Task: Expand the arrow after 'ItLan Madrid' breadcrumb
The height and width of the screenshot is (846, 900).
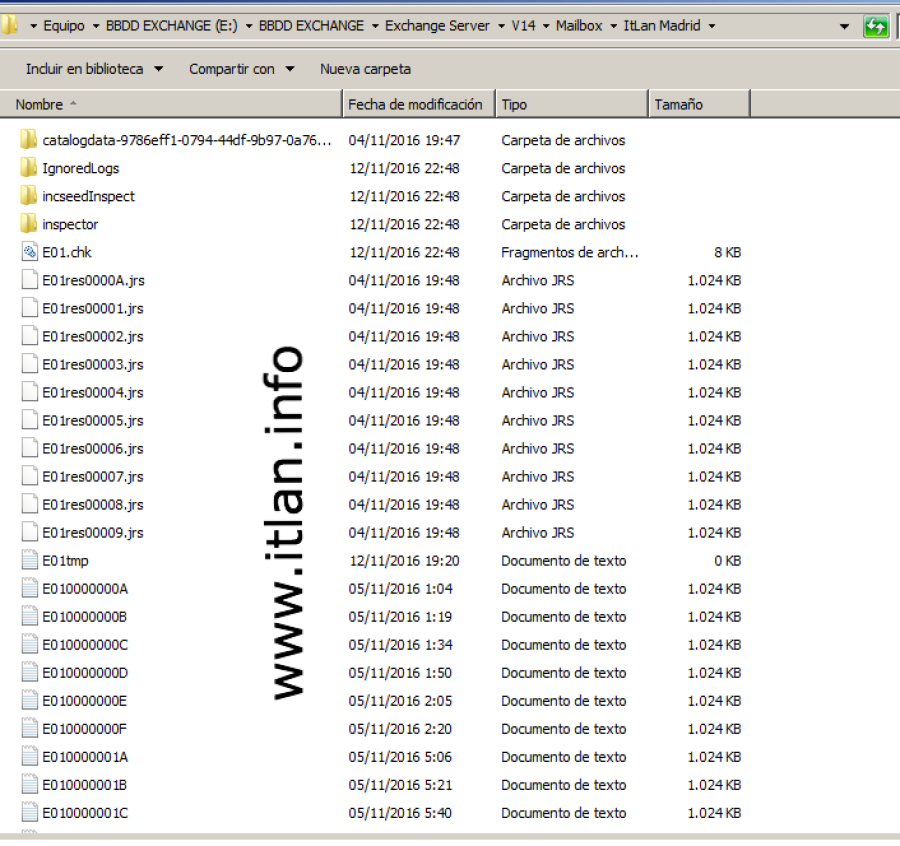Action: [x=712, y=26]
